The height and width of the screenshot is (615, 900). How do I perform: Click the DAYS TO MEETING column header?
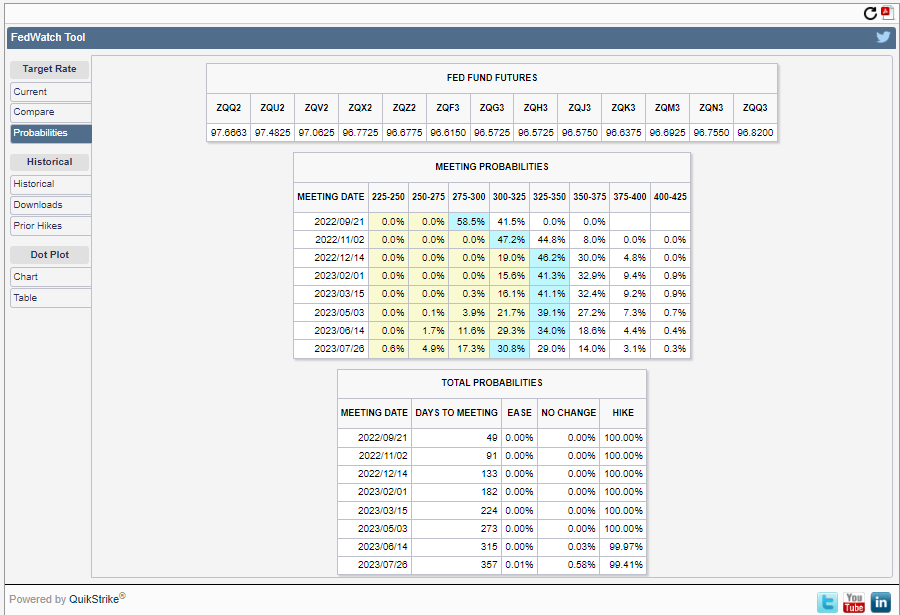click(456, 412)
